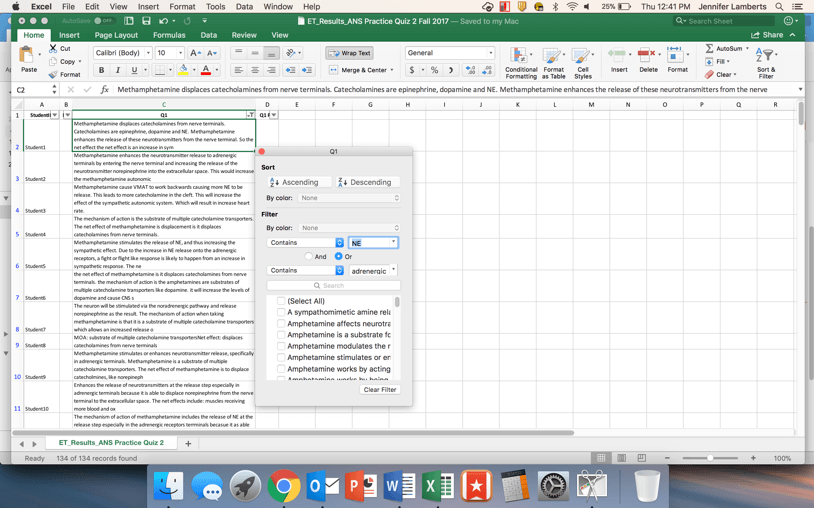
Task: Check 'Amphetamine modulates the' item
Action: (281, 346)
